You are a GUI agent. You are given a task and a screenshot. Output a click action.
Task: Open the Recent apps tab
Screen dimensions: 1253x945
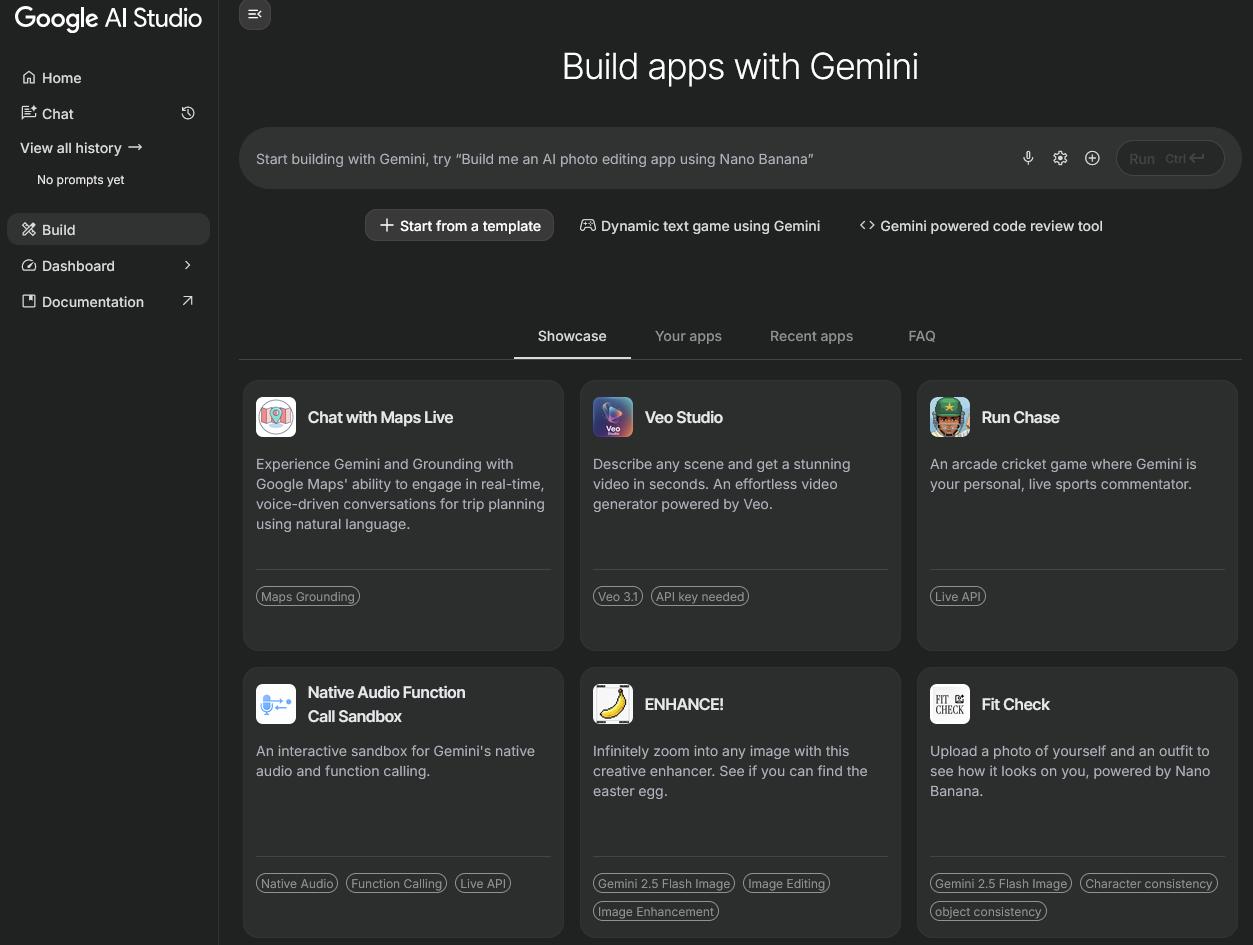(x=811, y=336)
